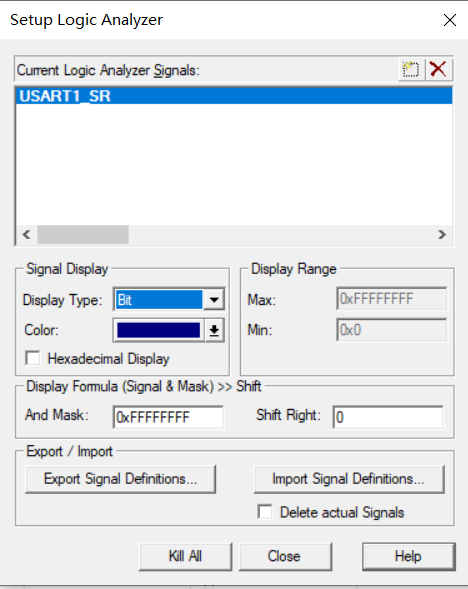The image size is (468, 589).
Task: Click the New signal (insert) icon
Action: [411, 69]
